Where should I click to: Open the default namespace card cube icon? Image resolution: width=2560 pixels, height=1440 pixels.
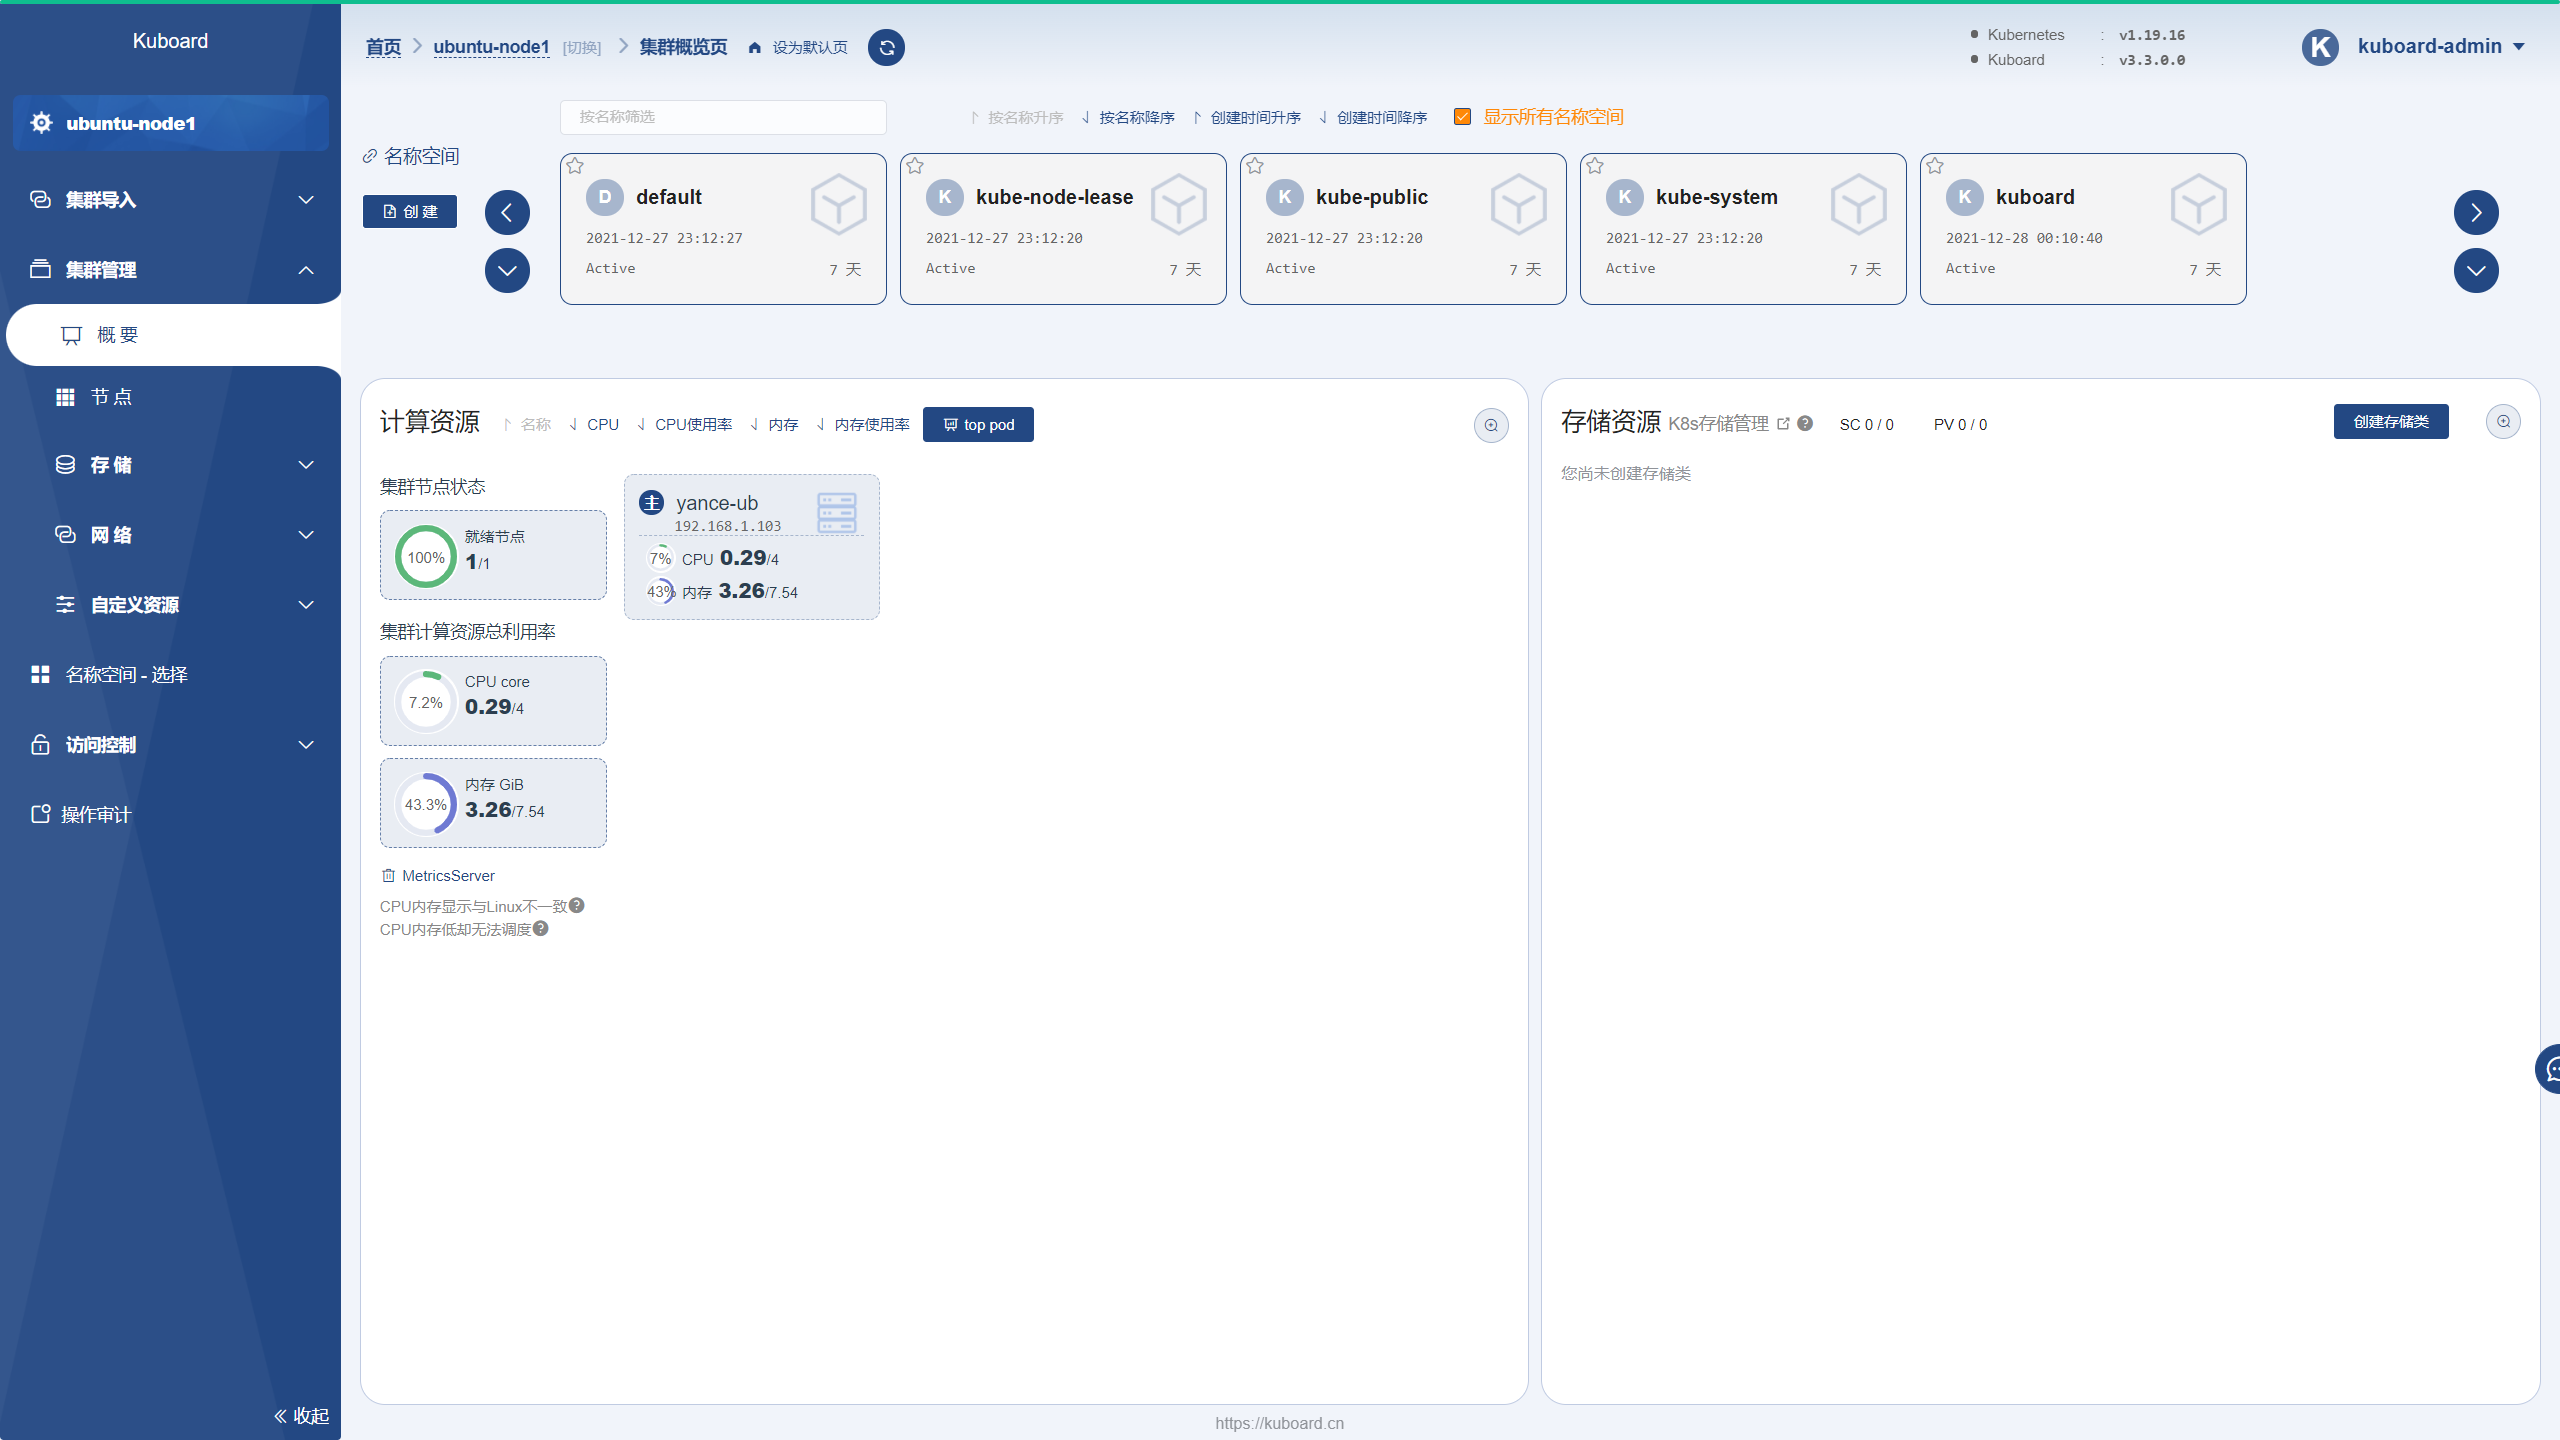838,204
